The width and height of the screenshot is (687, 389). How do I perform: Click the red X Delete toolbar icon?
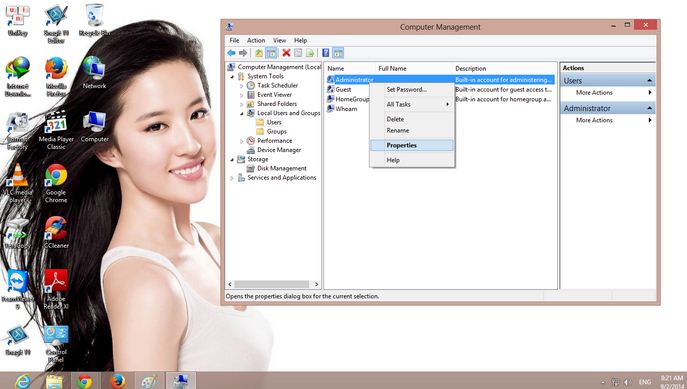pos(286,53)
